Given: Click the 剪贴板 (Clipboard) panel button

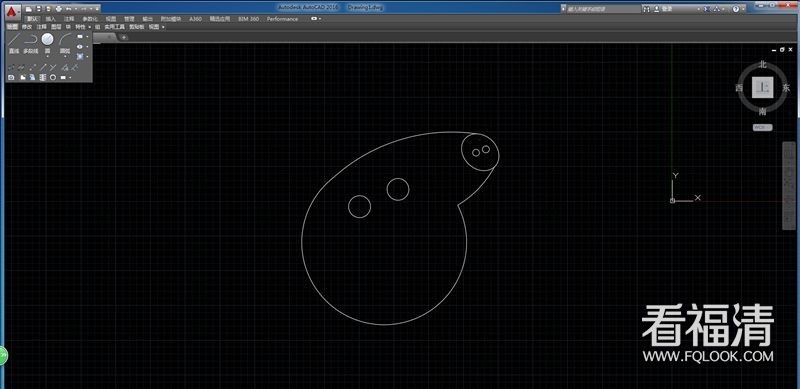Looking at the screenshot, I should [136, 27].
